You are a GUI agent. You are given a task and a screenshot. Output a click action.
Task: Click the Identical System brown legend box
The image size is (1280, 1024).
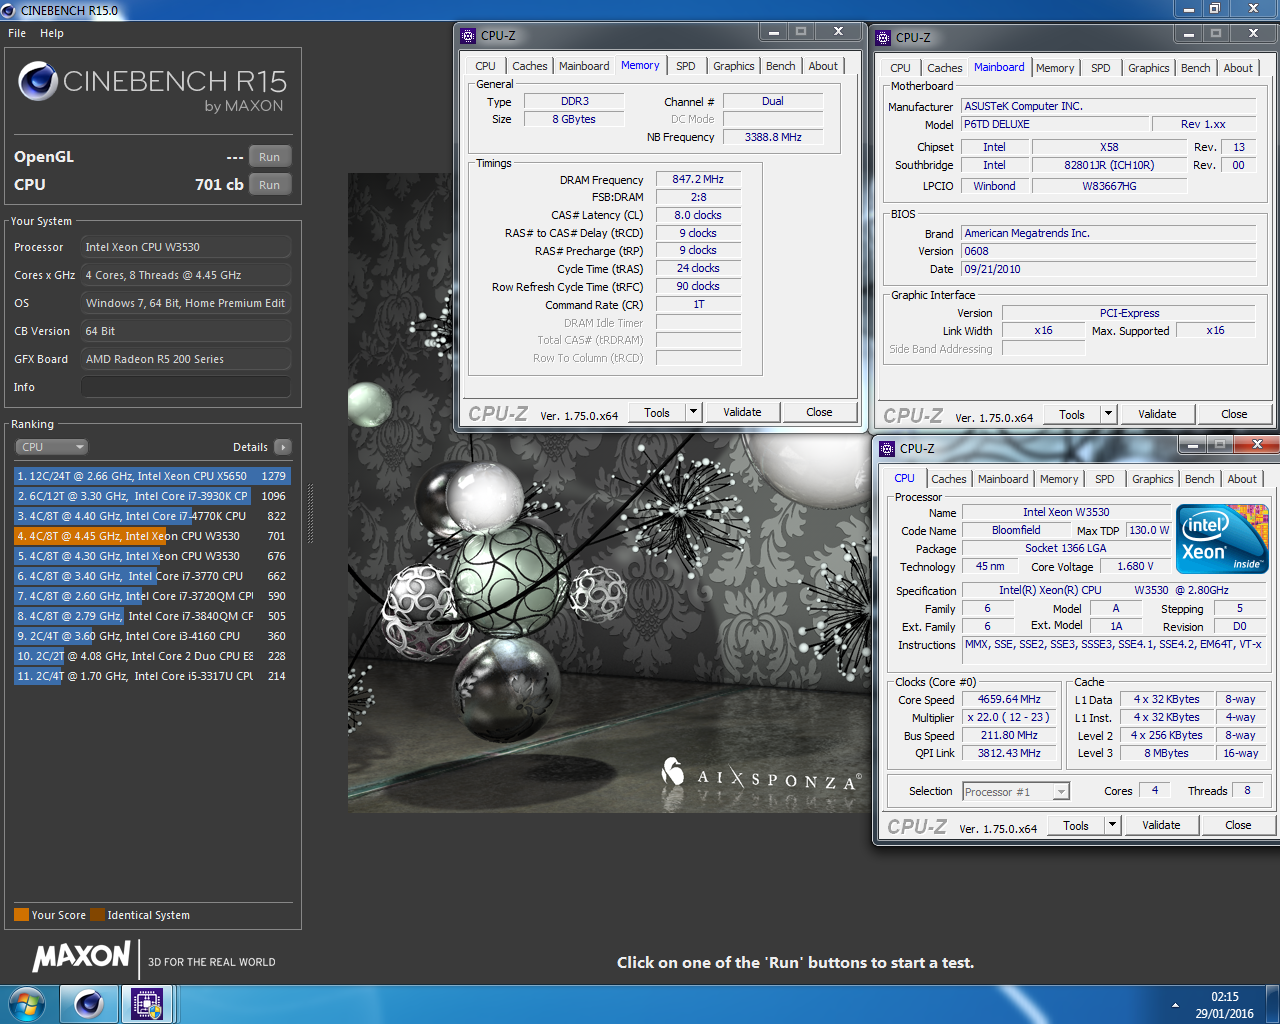coord(97,914)
